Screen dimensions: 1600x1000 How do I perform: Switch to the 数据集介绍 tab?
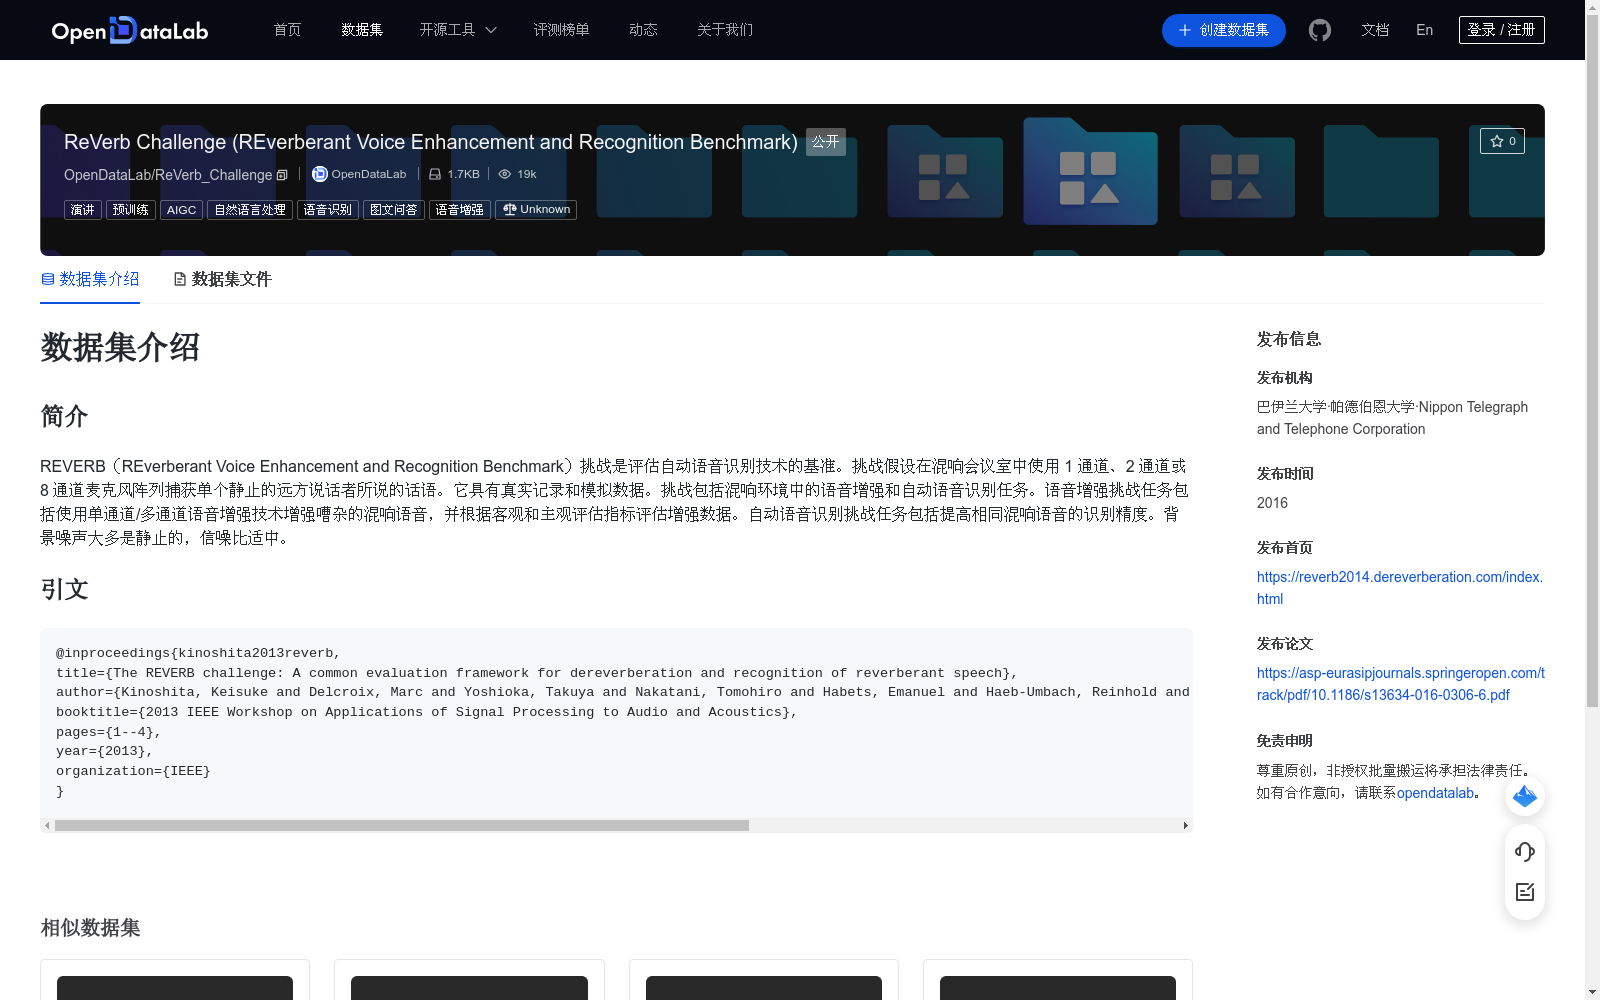click(x=90, y=279)
